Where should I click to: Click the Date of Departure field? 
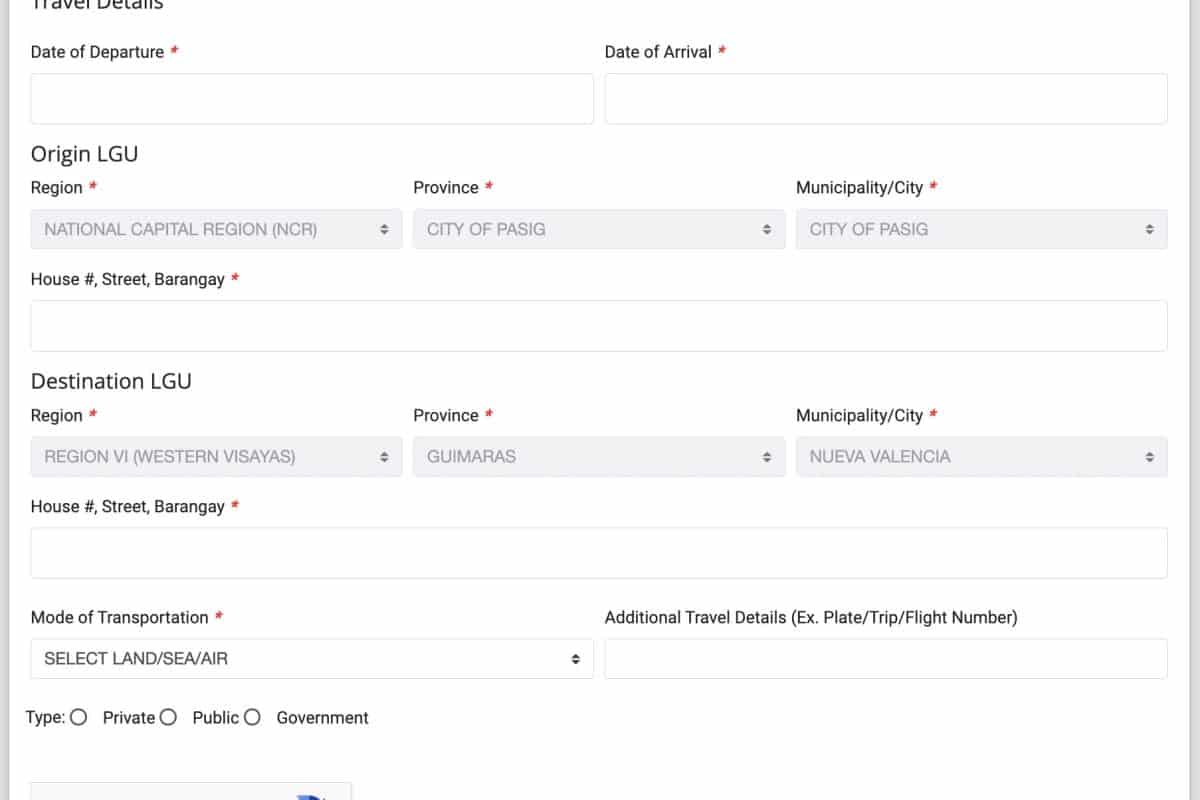click(x=311, y=99)
